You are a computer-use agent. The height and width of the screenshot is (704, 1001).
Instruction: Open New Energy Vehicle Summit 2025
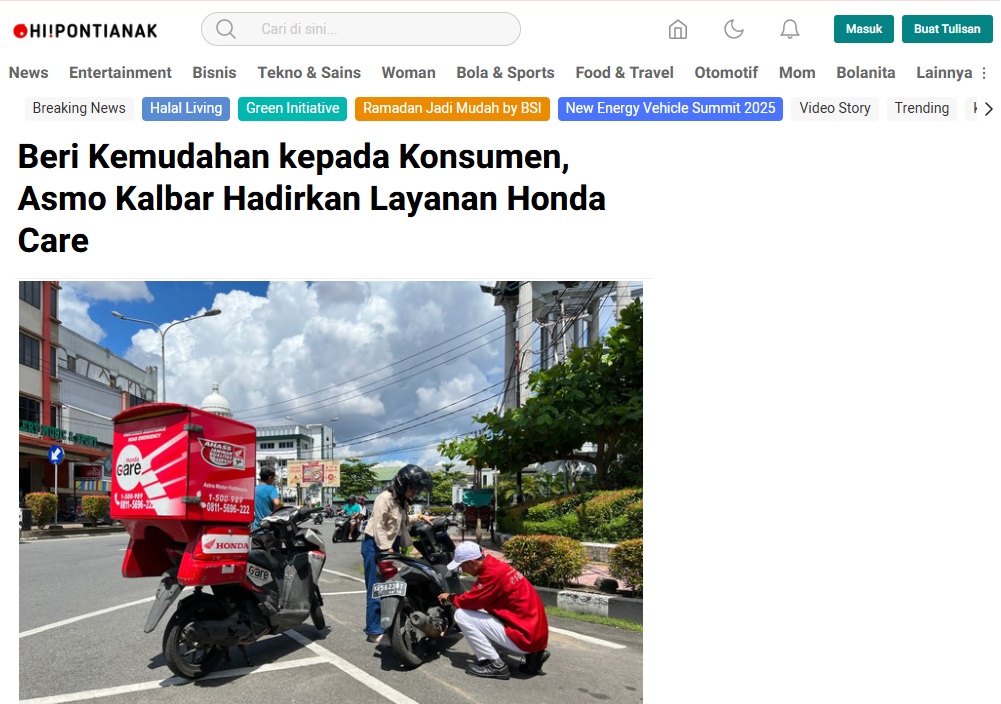point(670,109)
